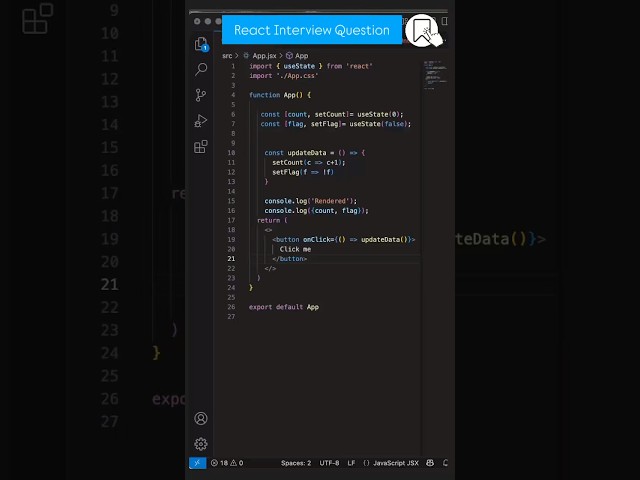Image resolution: width=640 pixels, height=480 pixels.
Task: Change indentation via Spaces: 2
Action: click(x=296, y=463)
